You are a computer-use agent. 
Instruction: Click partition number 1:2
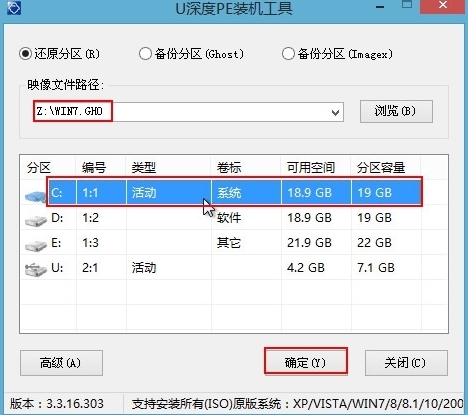90,218
